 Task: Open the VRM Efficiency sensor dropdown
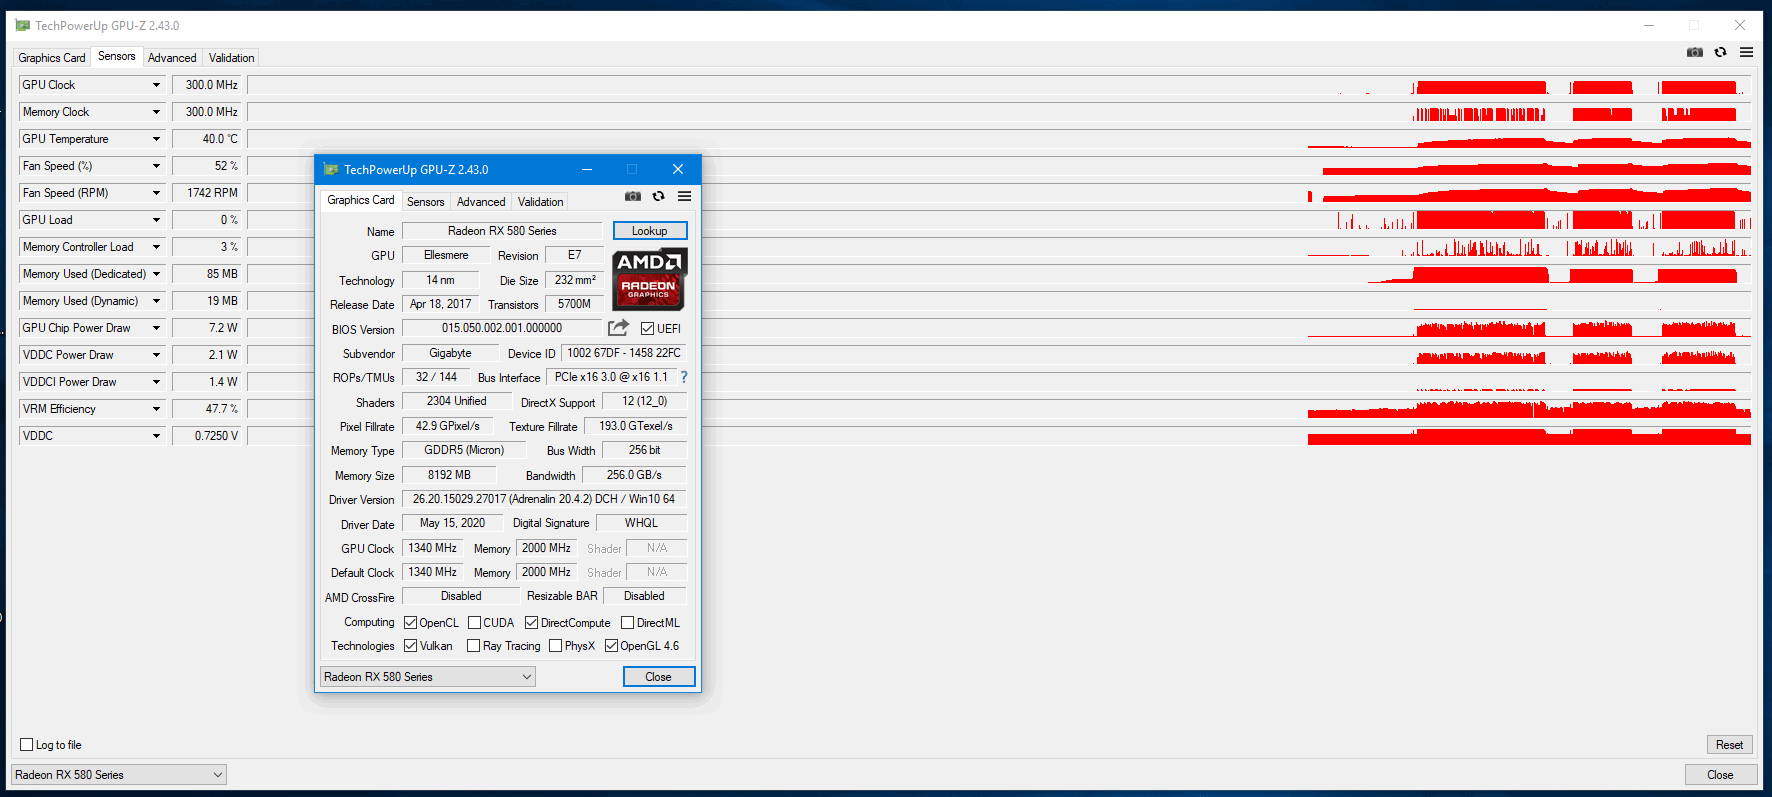pos(156,409)
